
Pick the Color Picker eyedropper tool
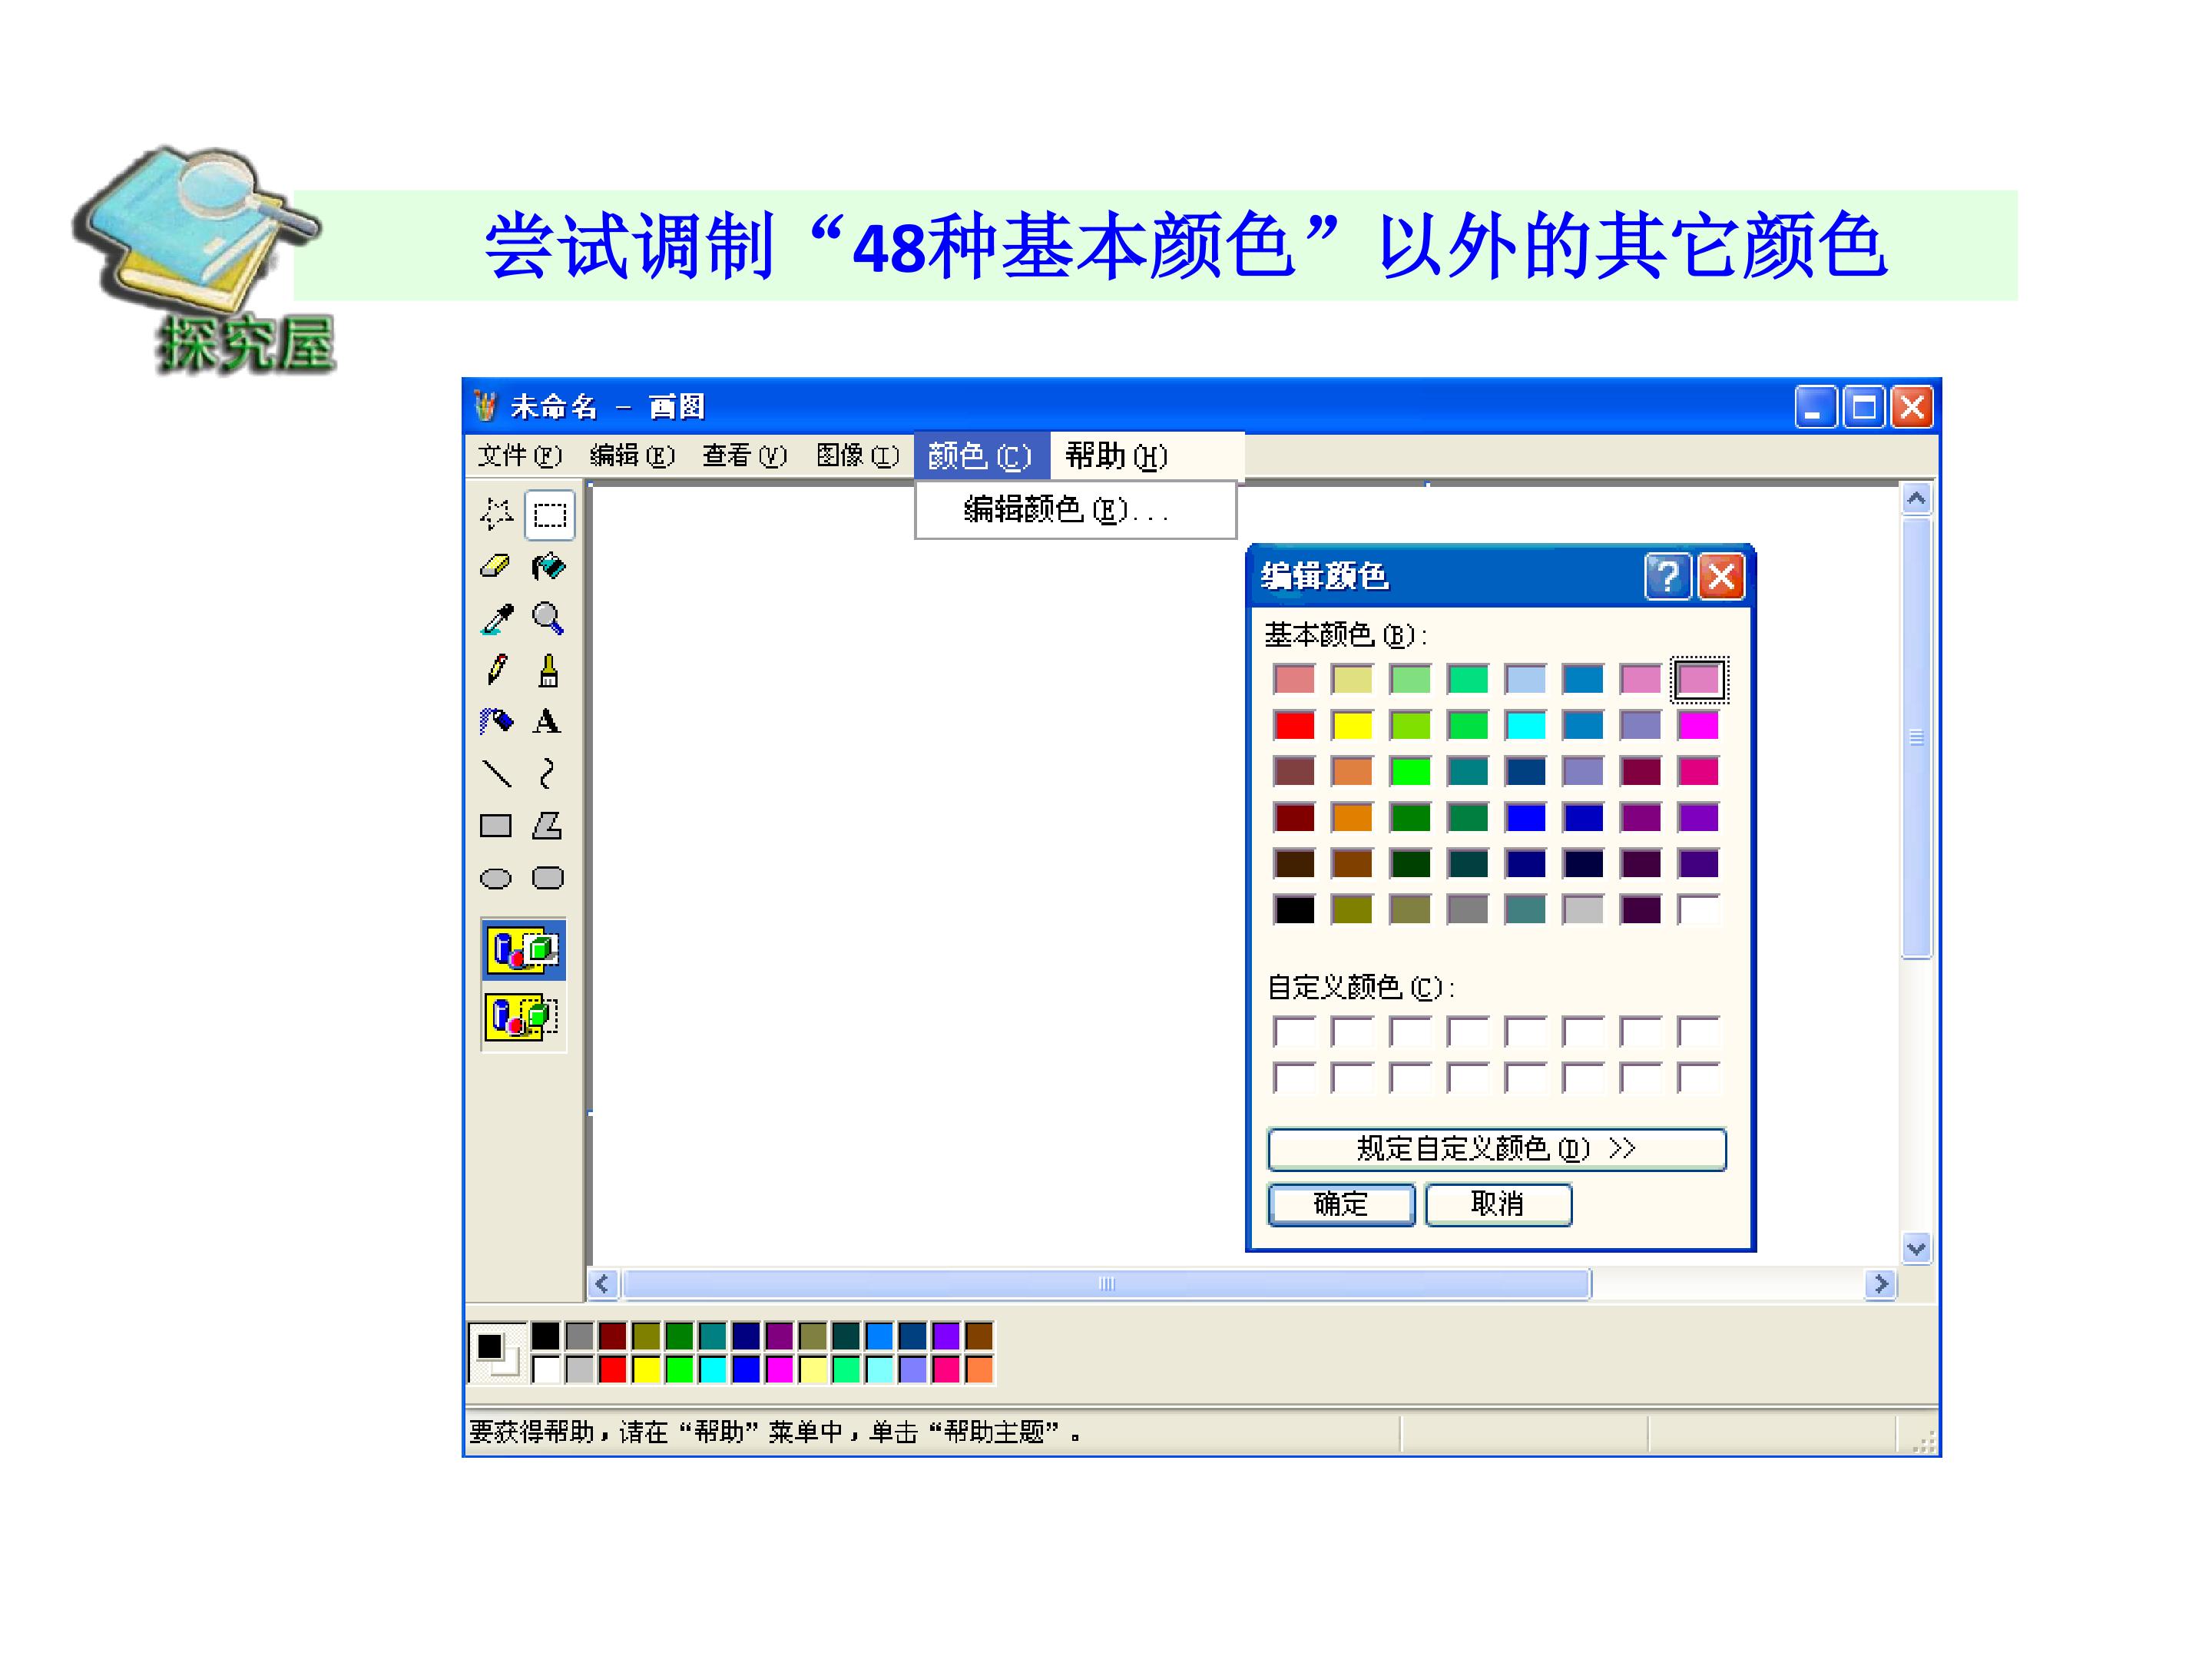coord(497,618)
